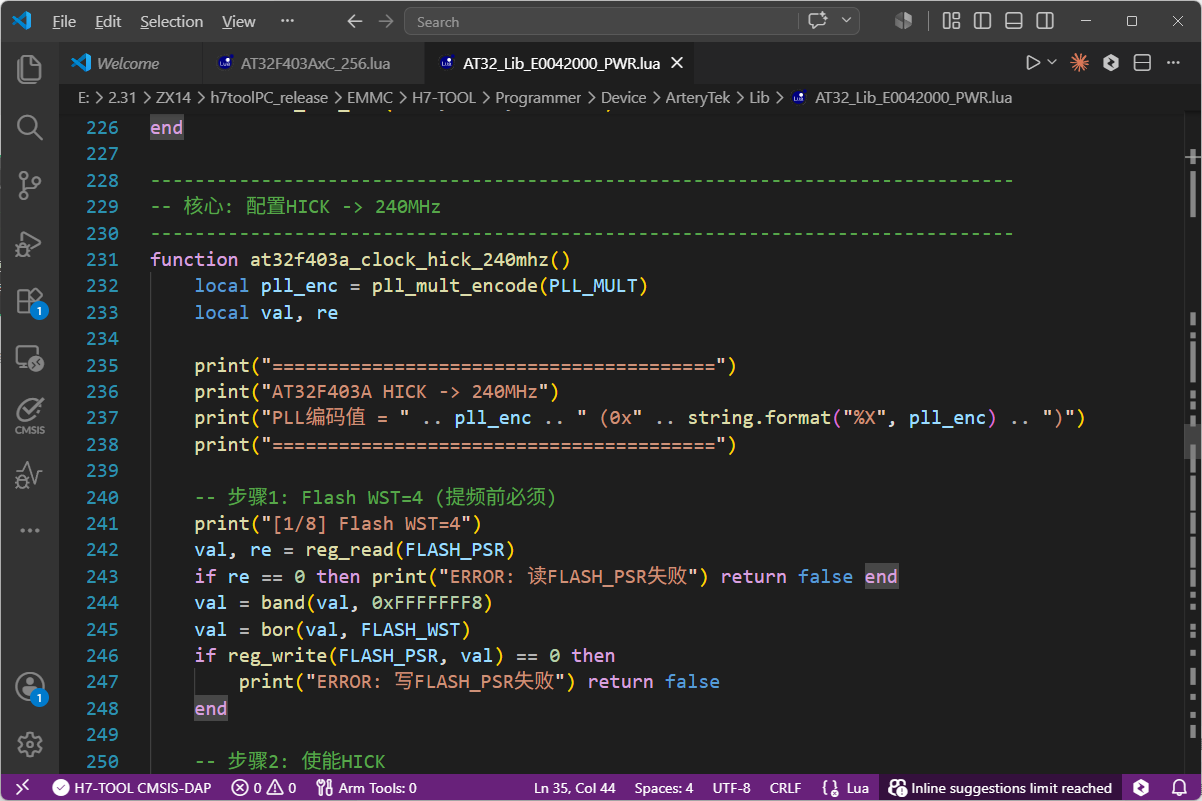Click Arm Tools: 0 status item
This screenshot has height=801, width=1202.
[366, 788]
